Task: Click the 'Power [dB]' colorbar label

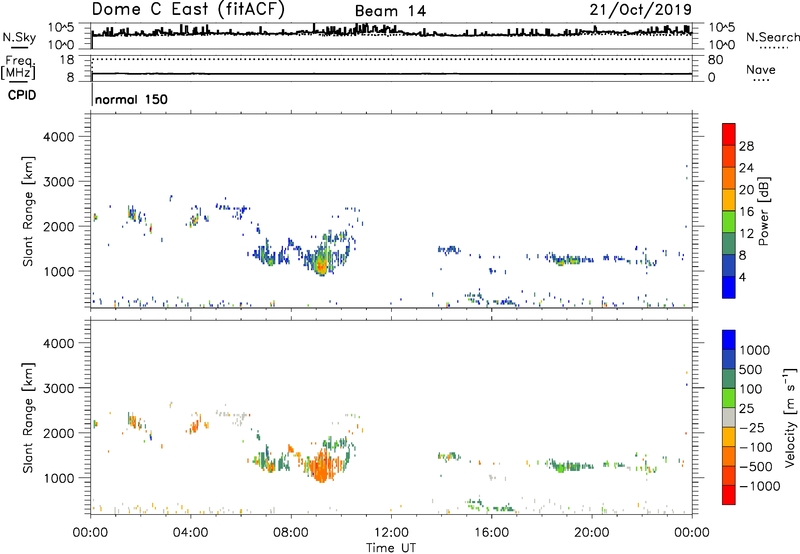Action: tap(764, 211)
